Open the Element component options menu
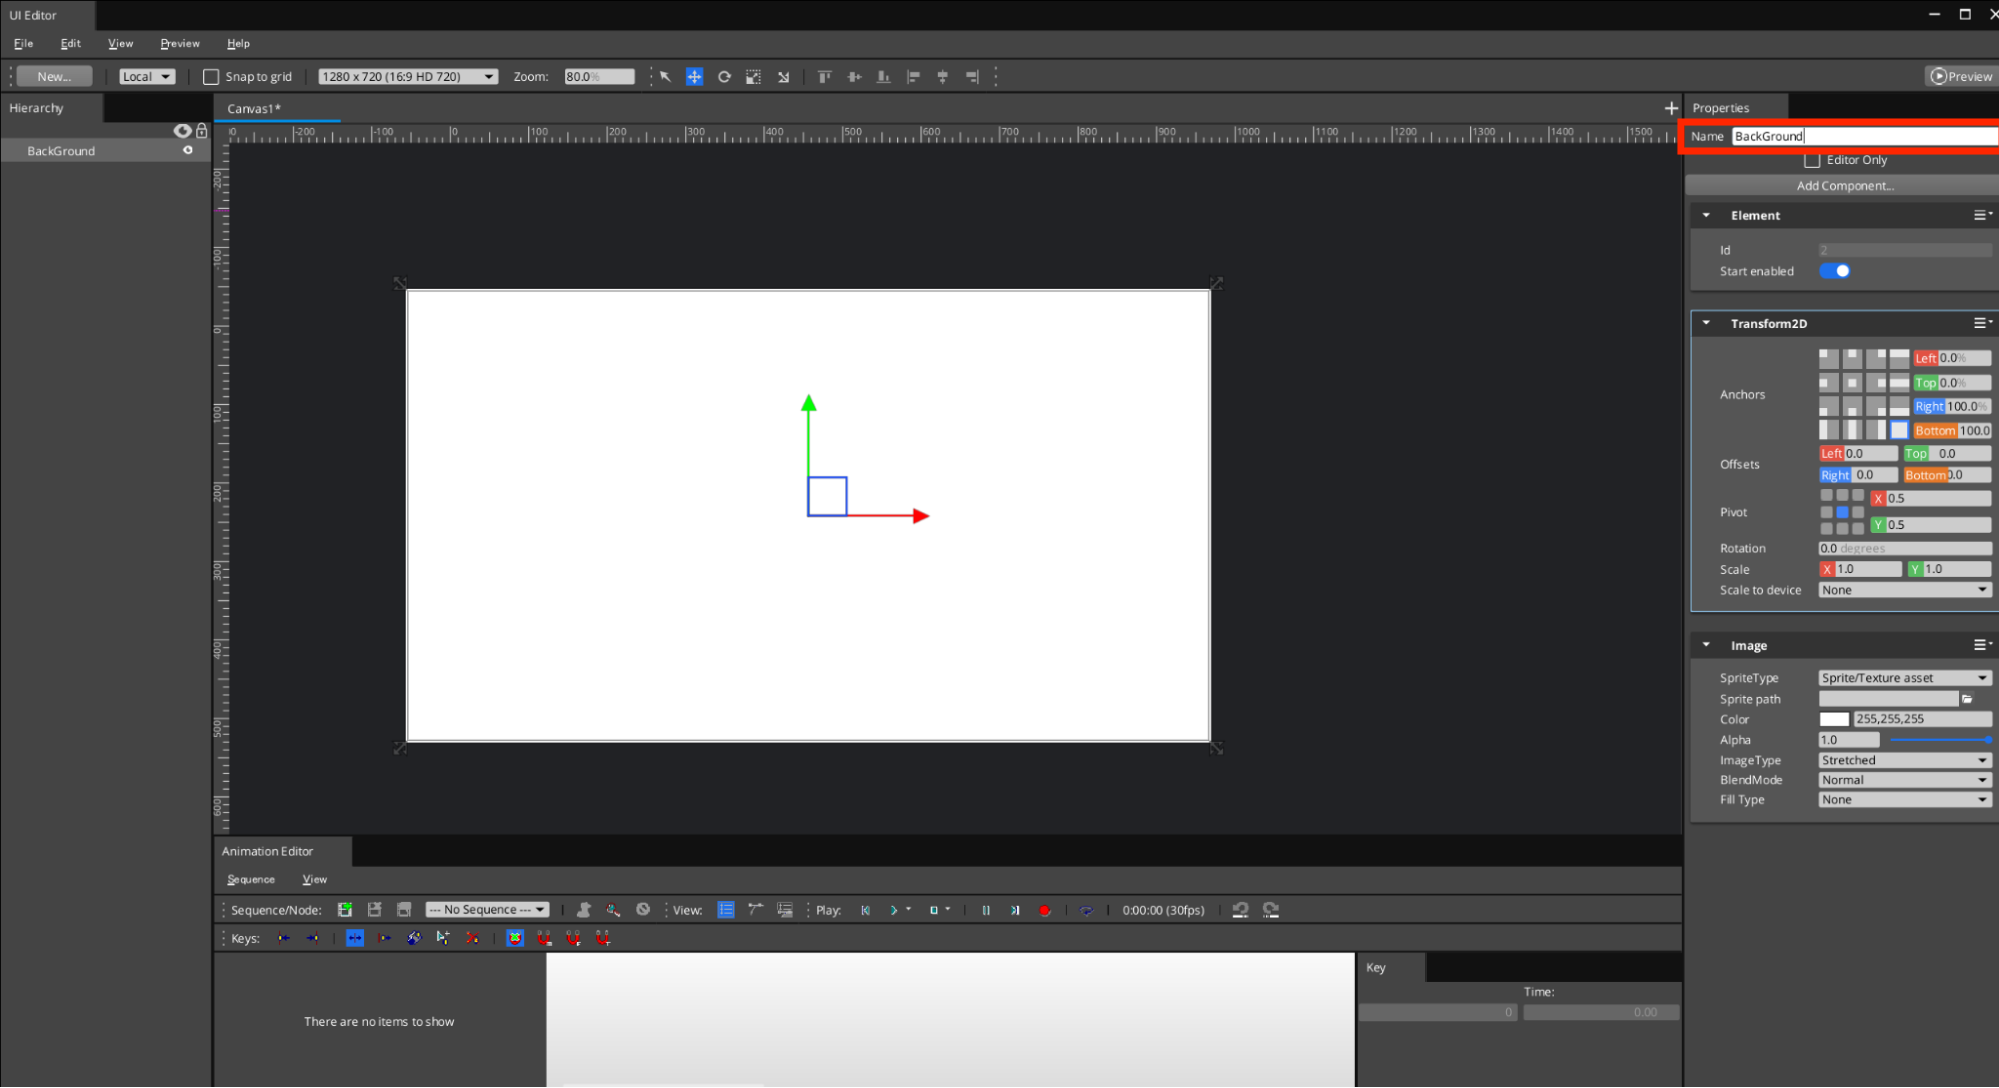The image size is (1999, 1088). [x=1982, y=215]
